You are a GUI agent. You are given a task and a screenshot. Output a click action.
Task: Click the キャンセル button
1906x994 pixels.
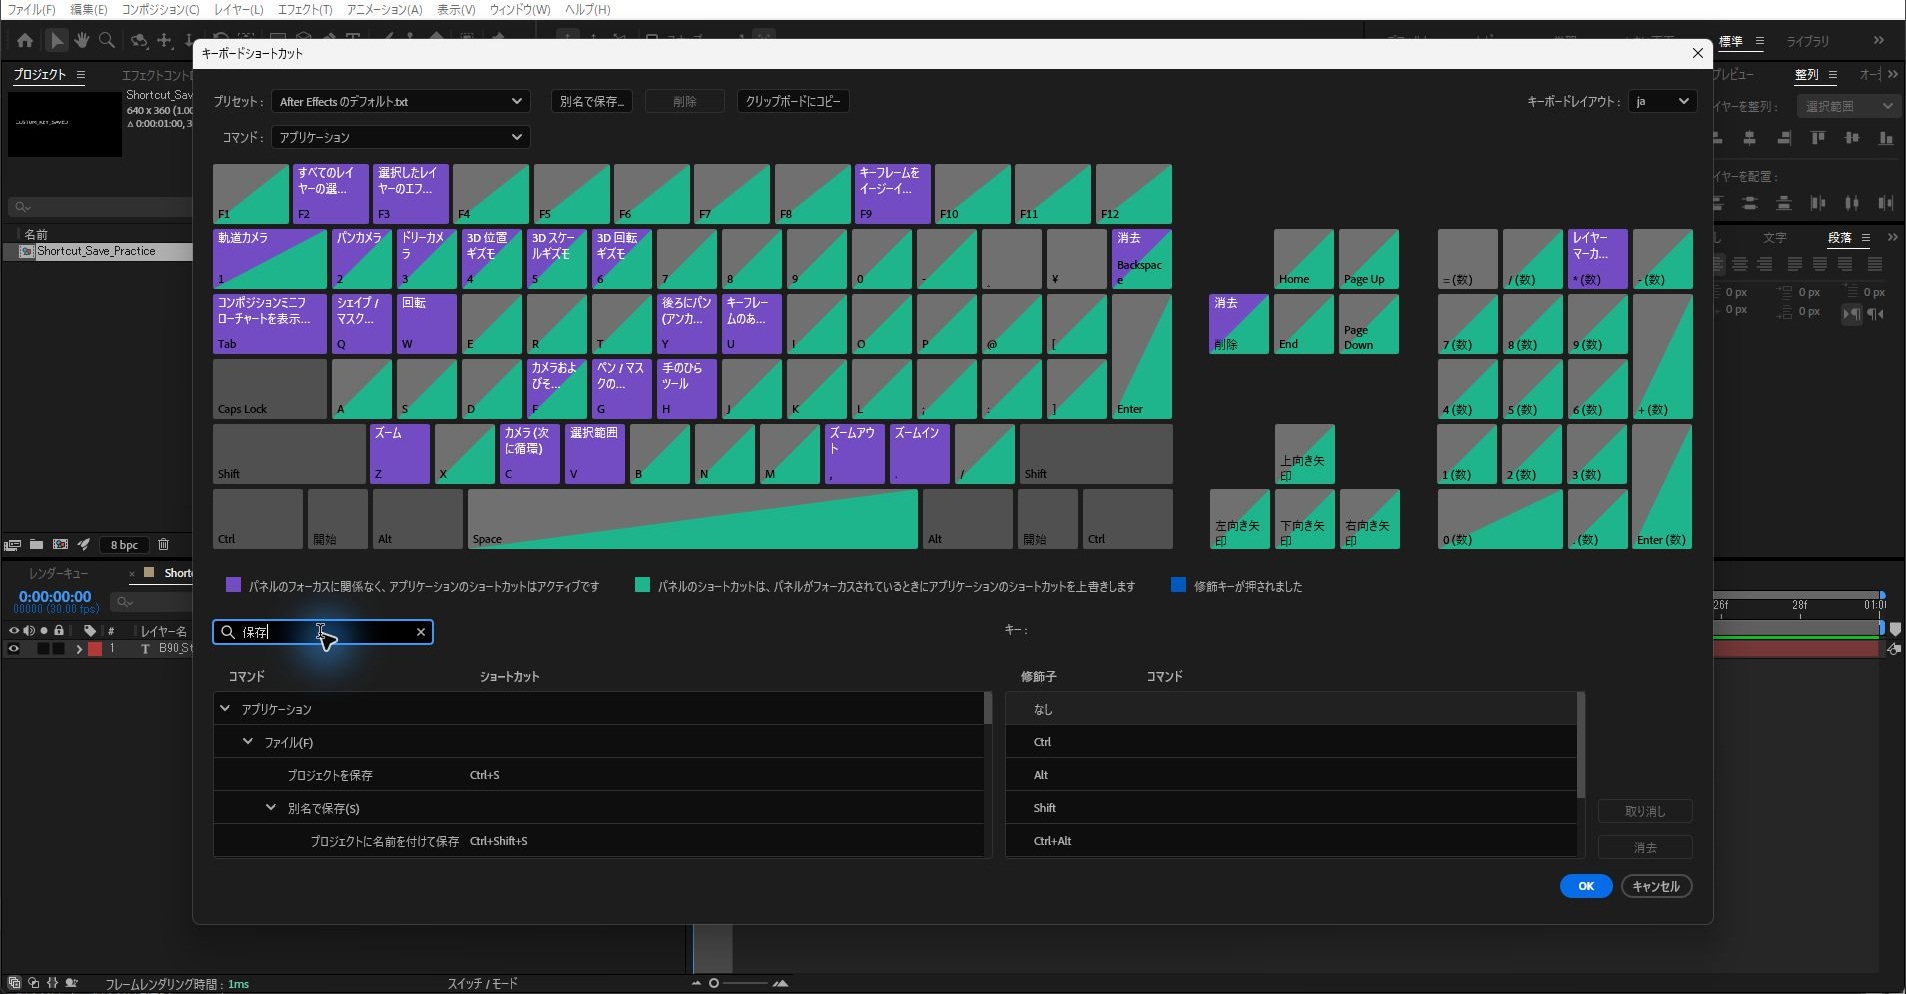click(x=1656, y=886)
